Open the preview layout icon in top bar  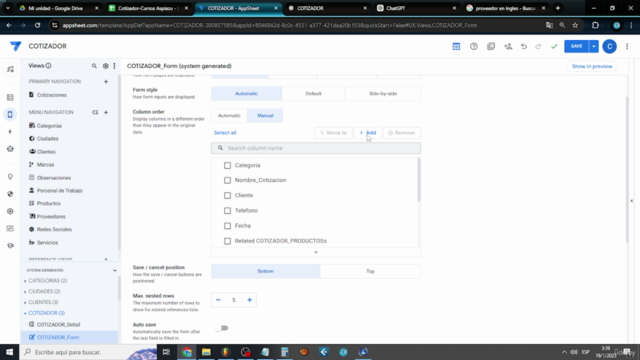[x=456, y=47]
